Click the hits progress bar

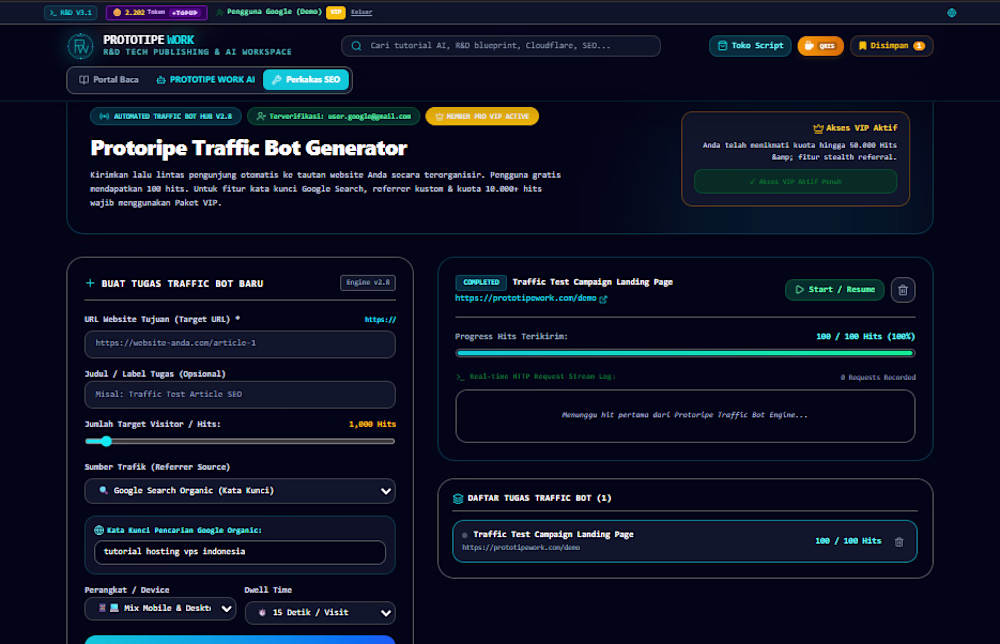[686, 353]
